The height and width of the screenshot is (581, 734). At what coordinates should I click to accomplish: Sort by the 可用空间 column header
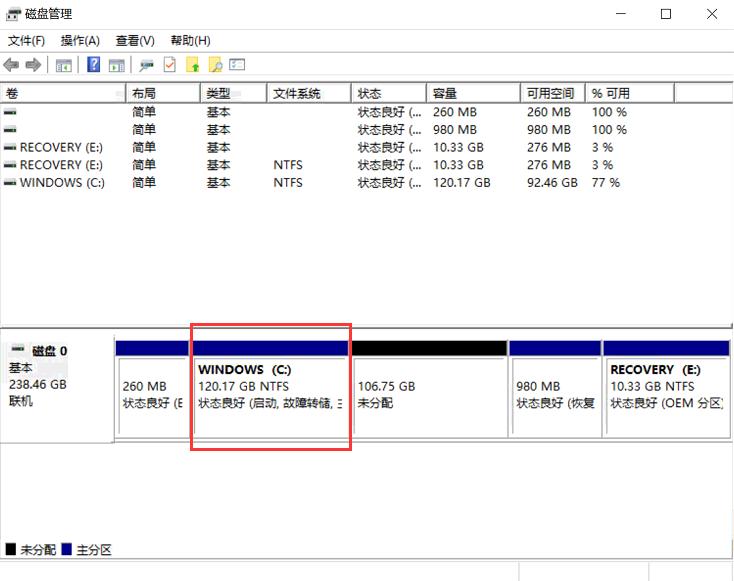coord(553,93)
